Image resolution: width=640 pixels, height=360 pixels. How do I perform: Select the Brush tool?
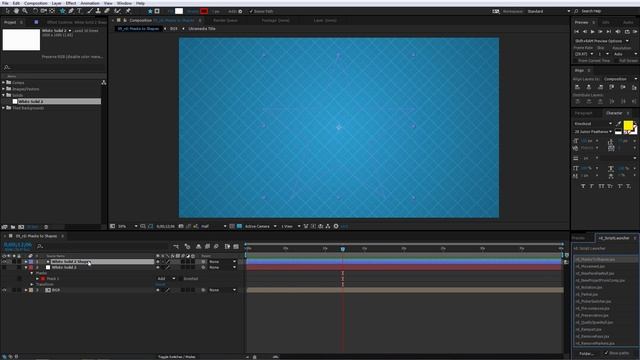[x=90, y=11]
